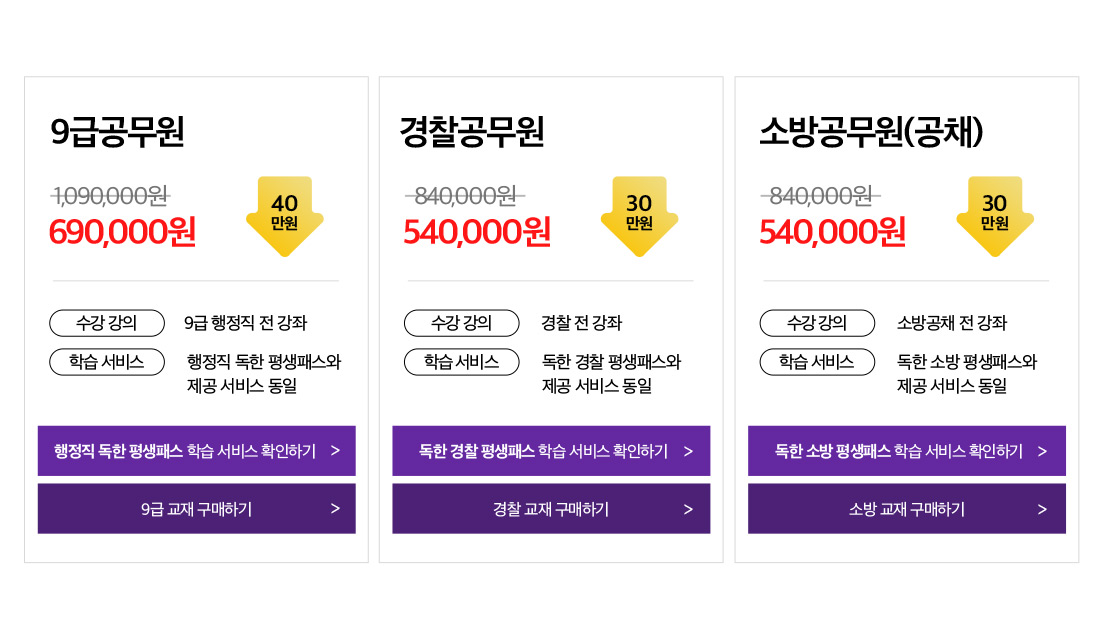
Task: Select the 학습 서비스 tag in 경찰공무원 card
Action: 462,362
